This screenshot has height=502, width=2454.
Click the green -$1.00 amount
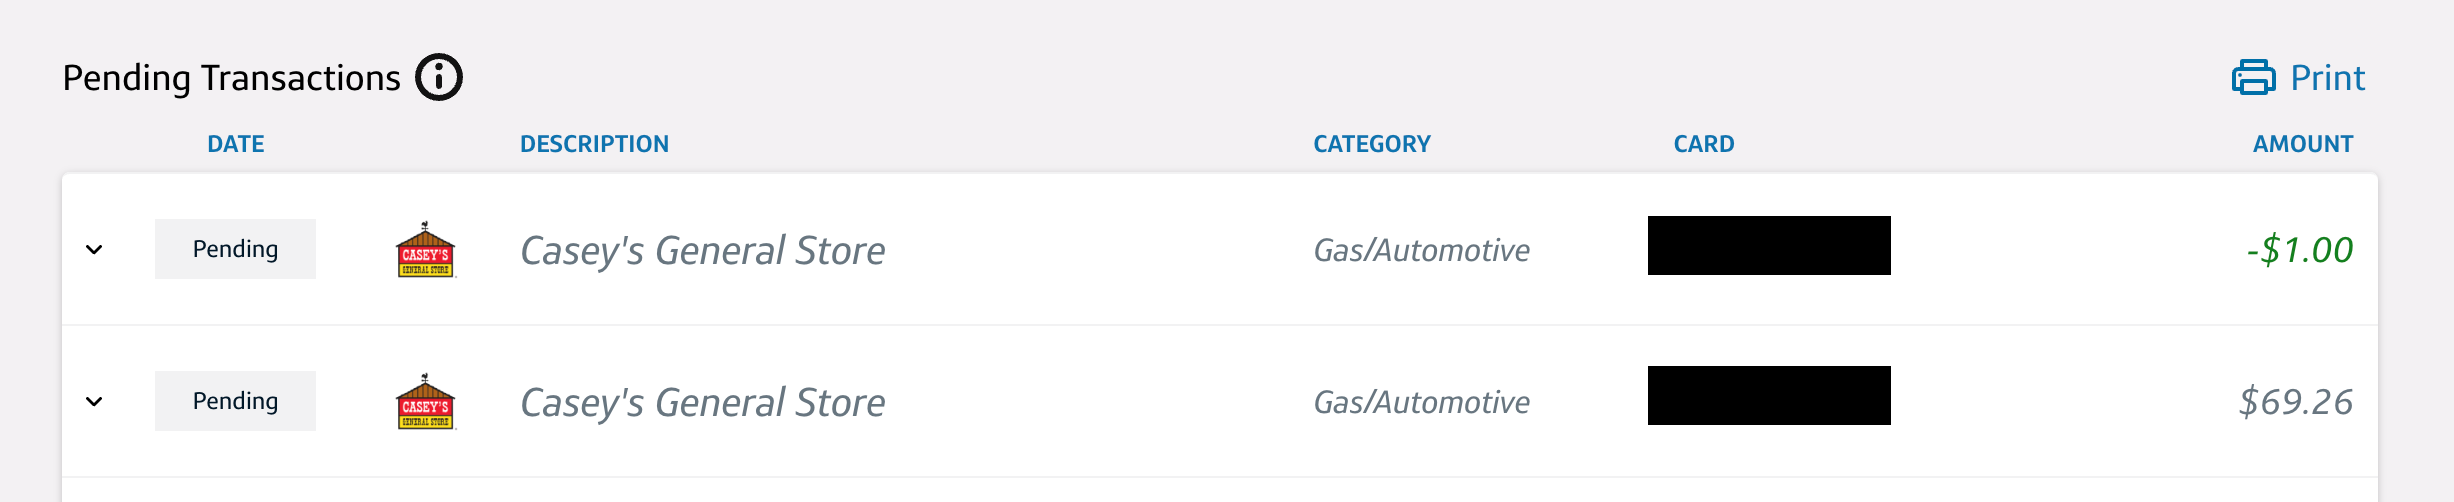2299,250
